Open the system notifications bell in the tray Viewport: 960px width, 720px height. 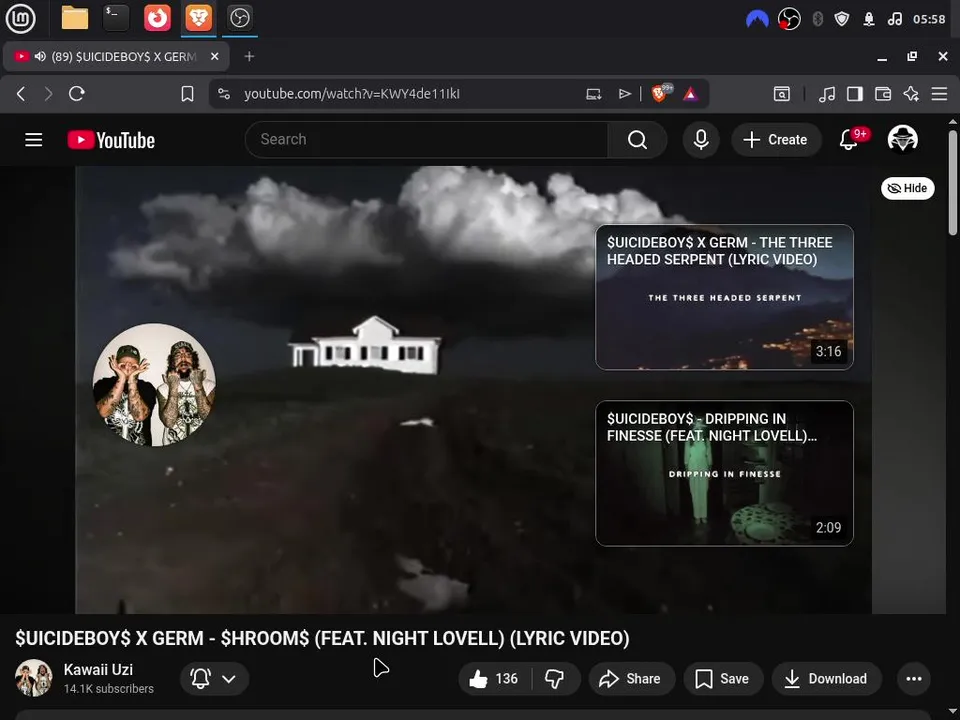click(869, 19)
